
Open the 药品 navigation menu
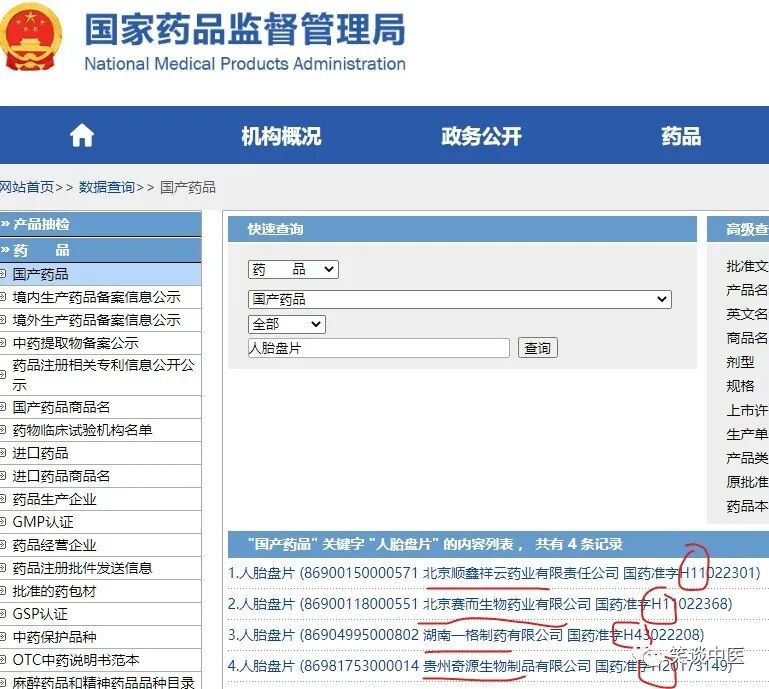point(681,136)
